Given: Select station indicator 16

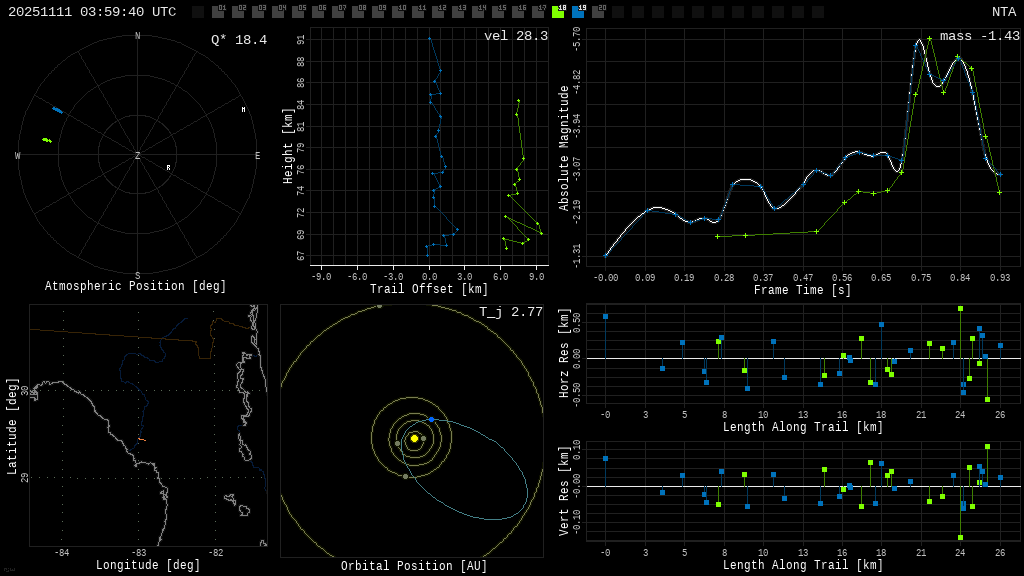Looking at the screenshot, I should click(x=519, y=11).
